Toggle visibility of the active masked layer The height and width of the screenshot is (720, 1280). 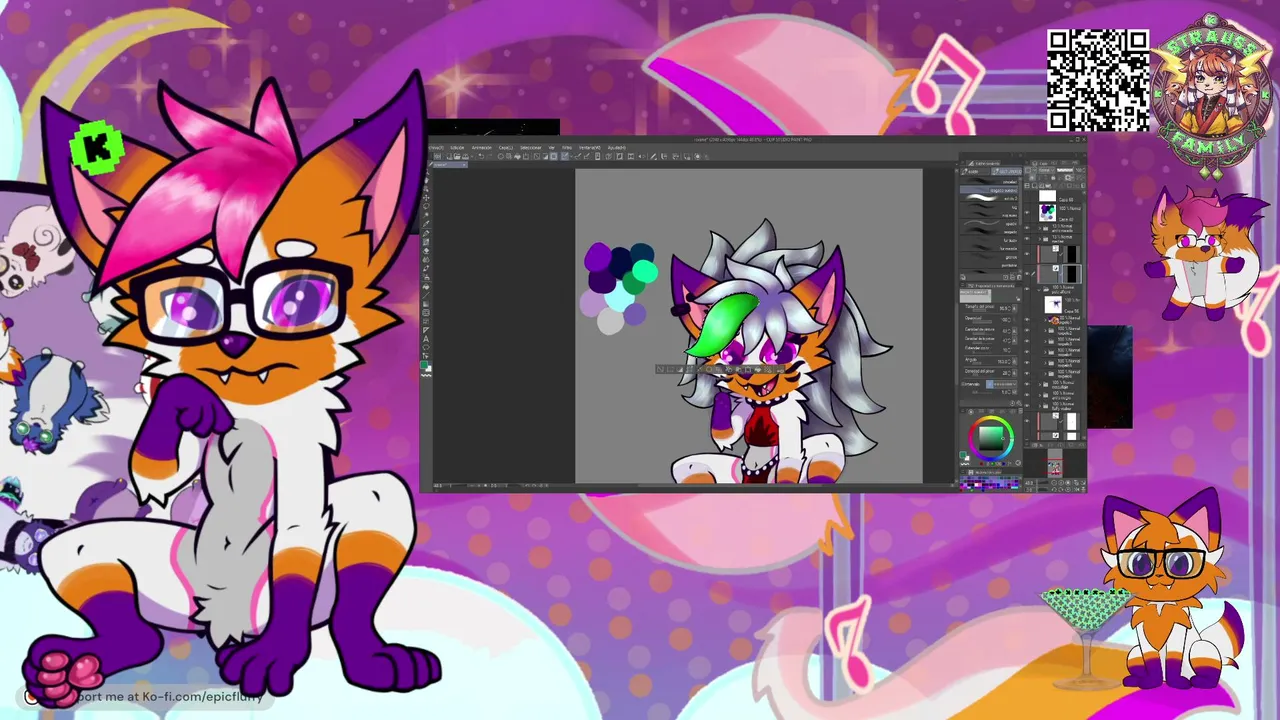click(x=1027, y=272)
